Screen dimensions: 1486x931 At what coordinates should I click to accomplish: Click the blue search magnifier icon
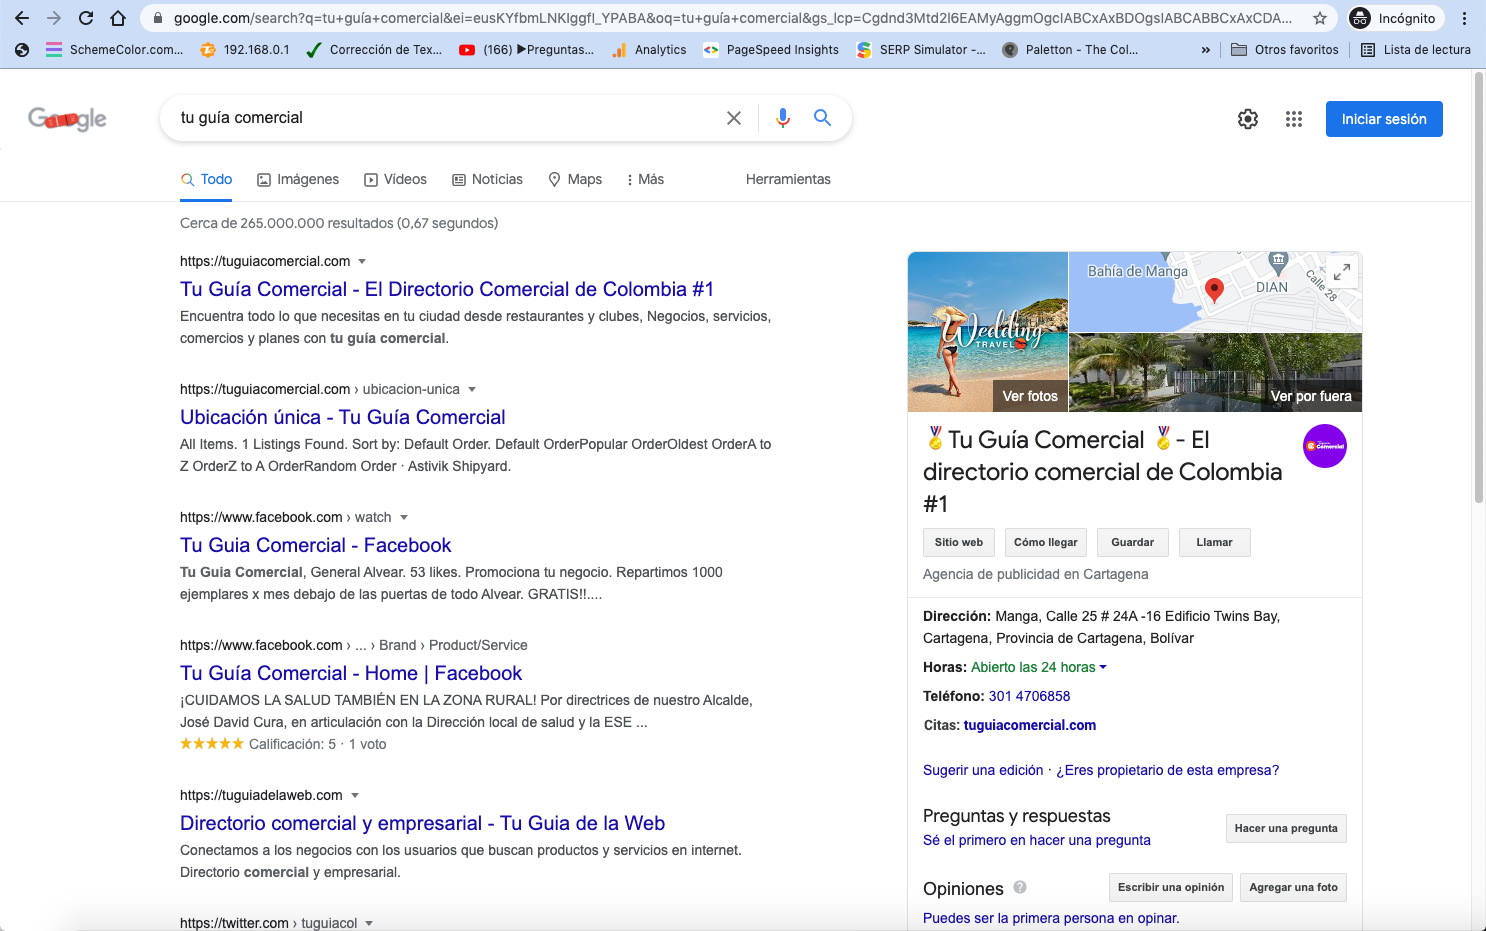822,118
